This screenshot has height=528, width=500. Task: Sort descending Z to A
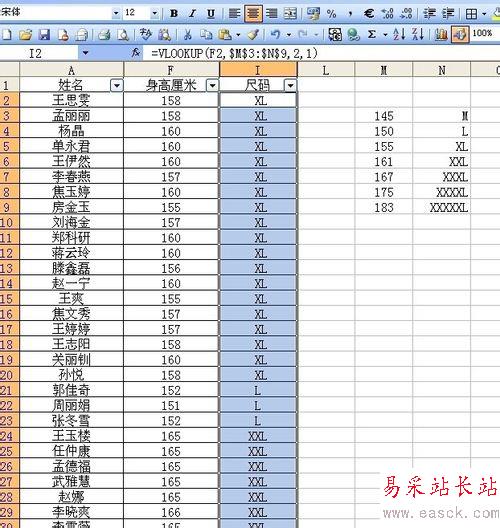418,34
